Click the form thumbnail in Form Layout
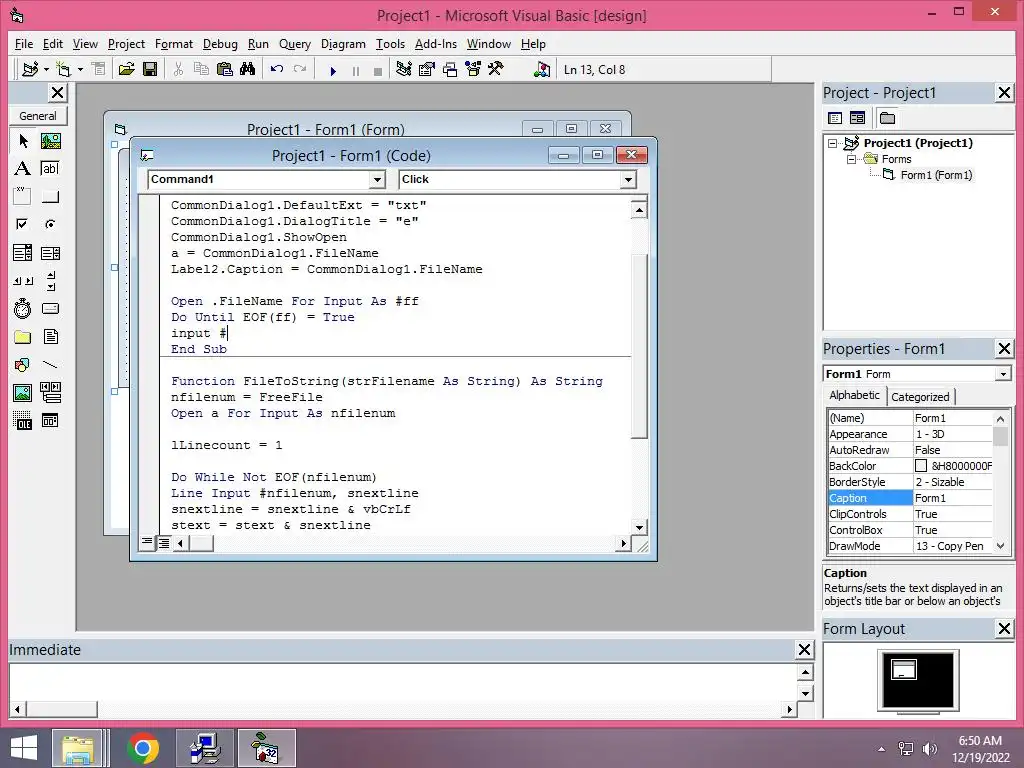1024x768 pixels. [904, 670]
